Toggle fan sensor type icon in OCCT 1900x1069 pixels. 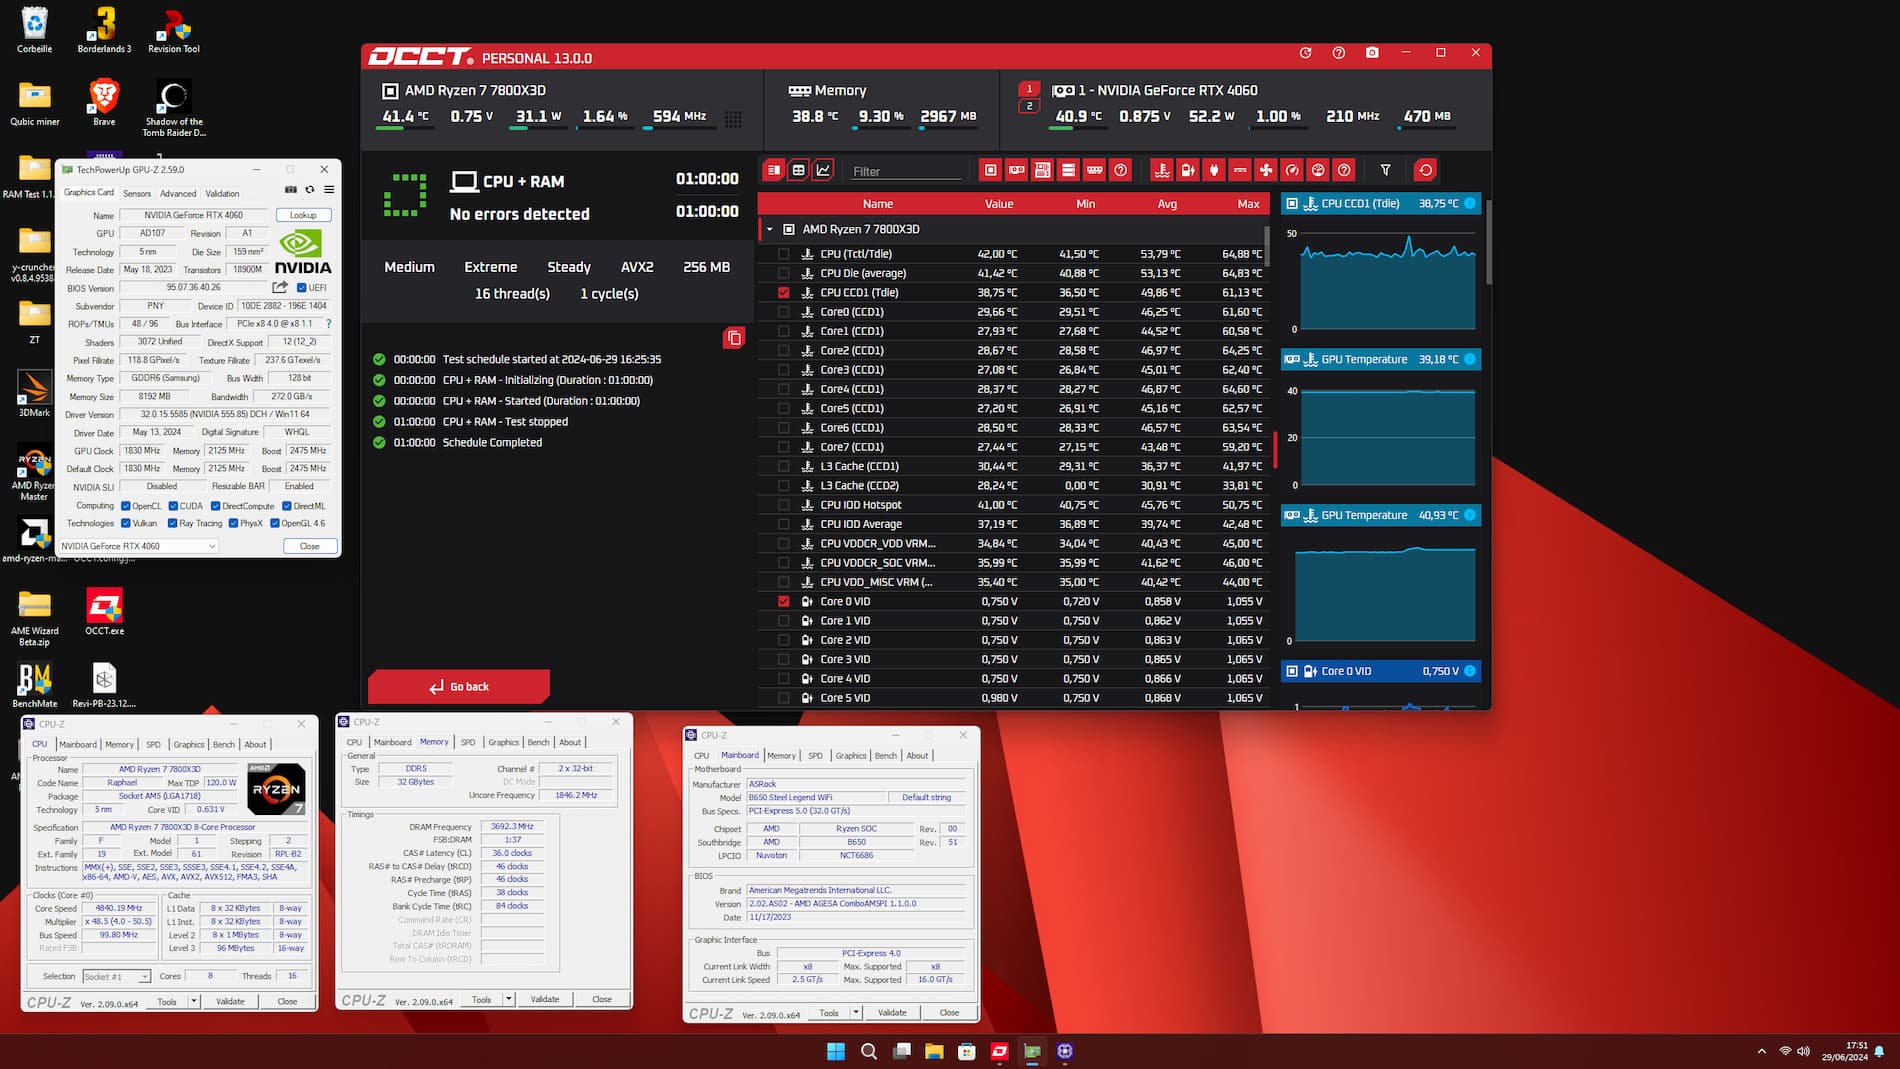point(1266,170)
